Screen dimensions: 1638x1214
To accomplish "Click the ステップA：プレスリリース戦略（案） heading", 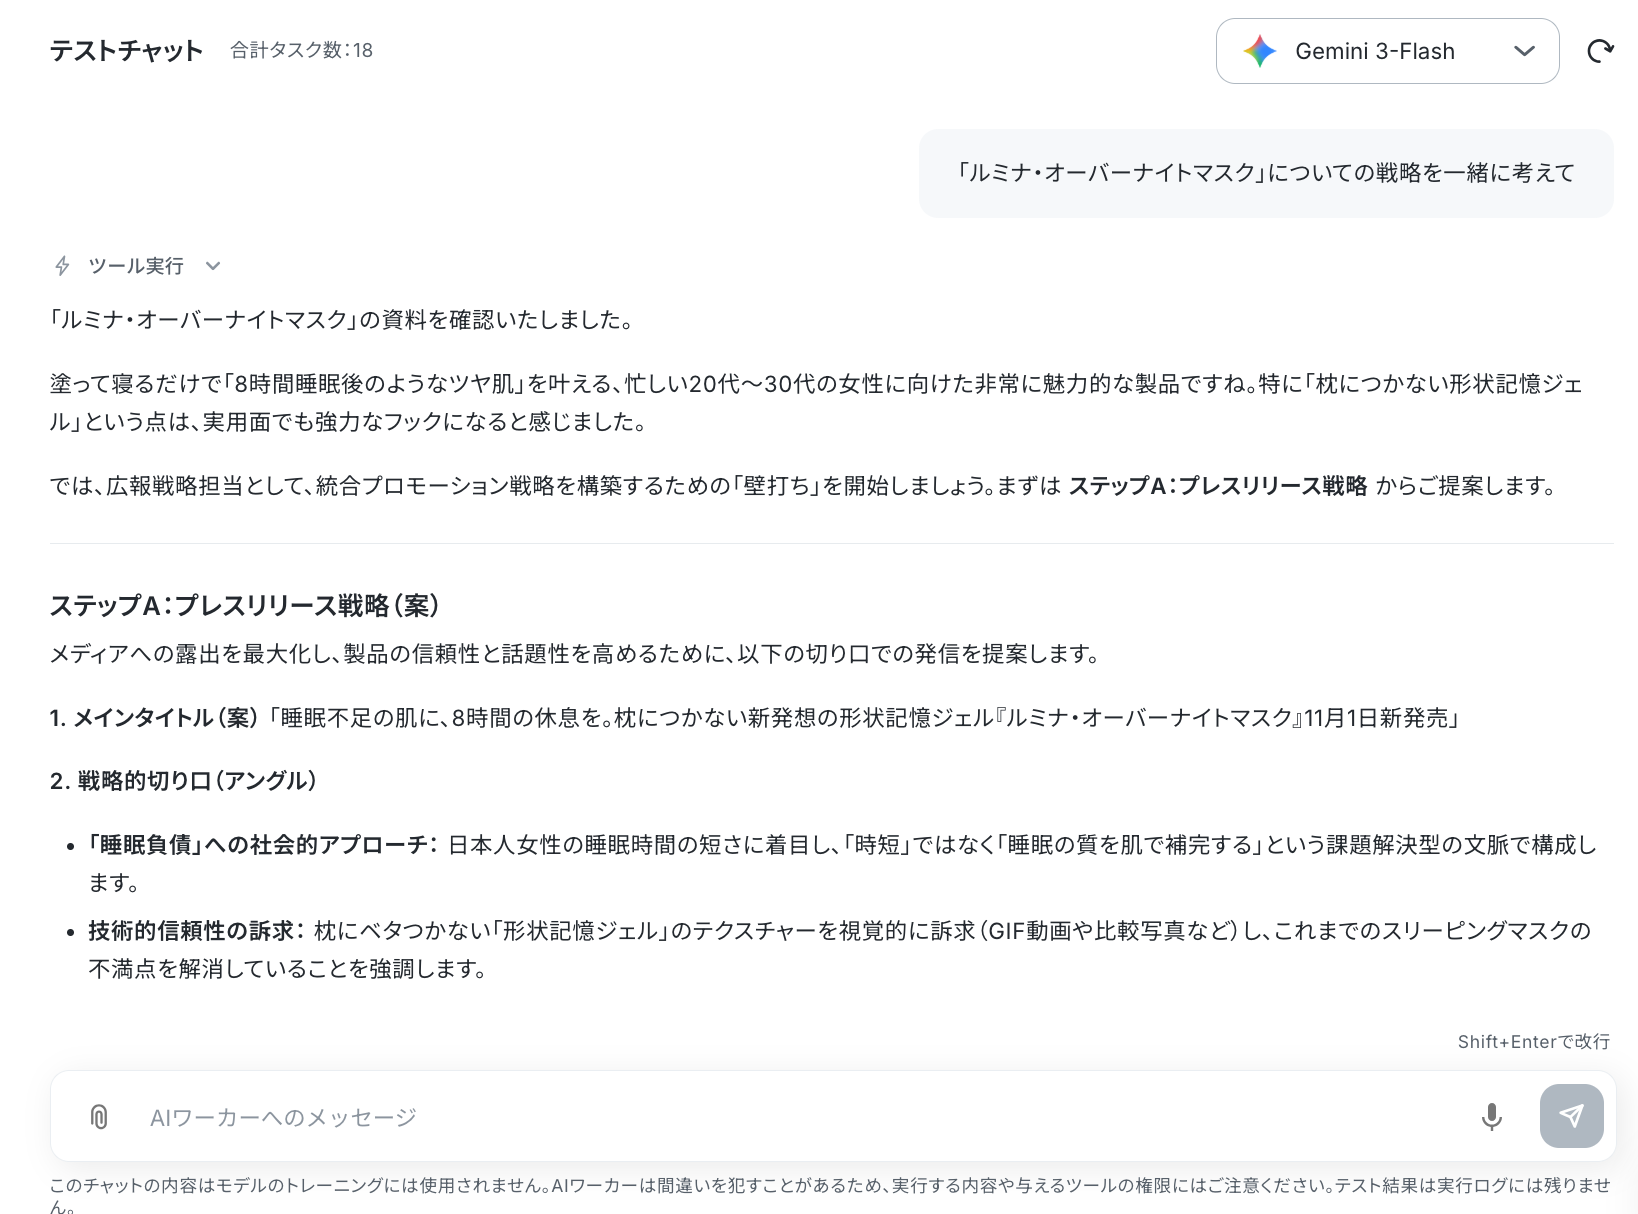I will tap(245, 605).
